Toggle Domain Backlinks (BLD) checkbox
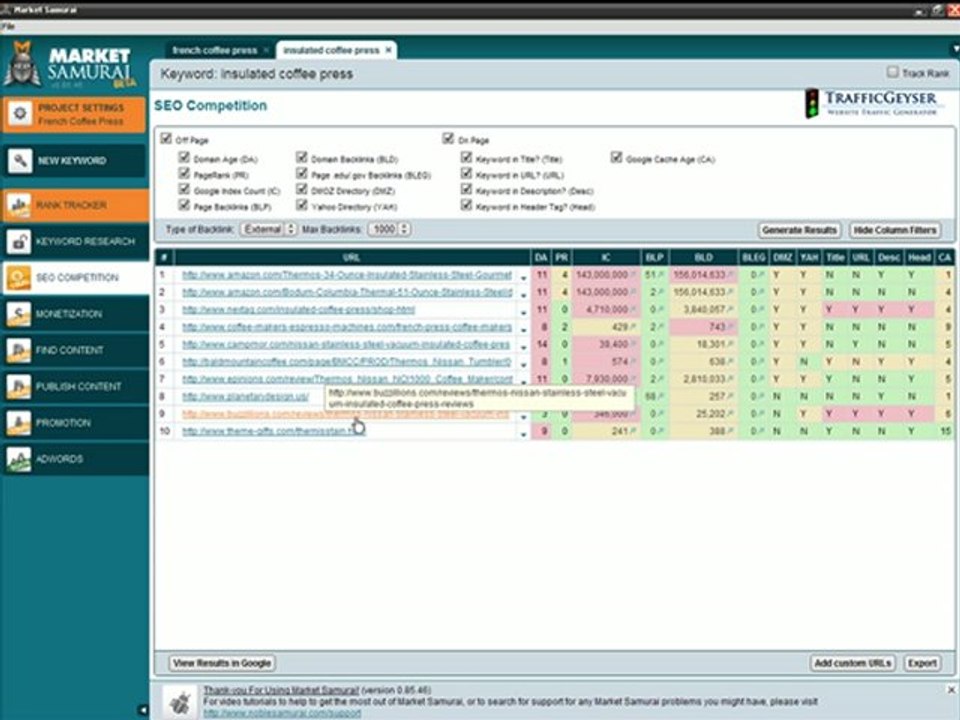Image resolution: width=960 pixels, height=720 pixels. pos(301,157)
